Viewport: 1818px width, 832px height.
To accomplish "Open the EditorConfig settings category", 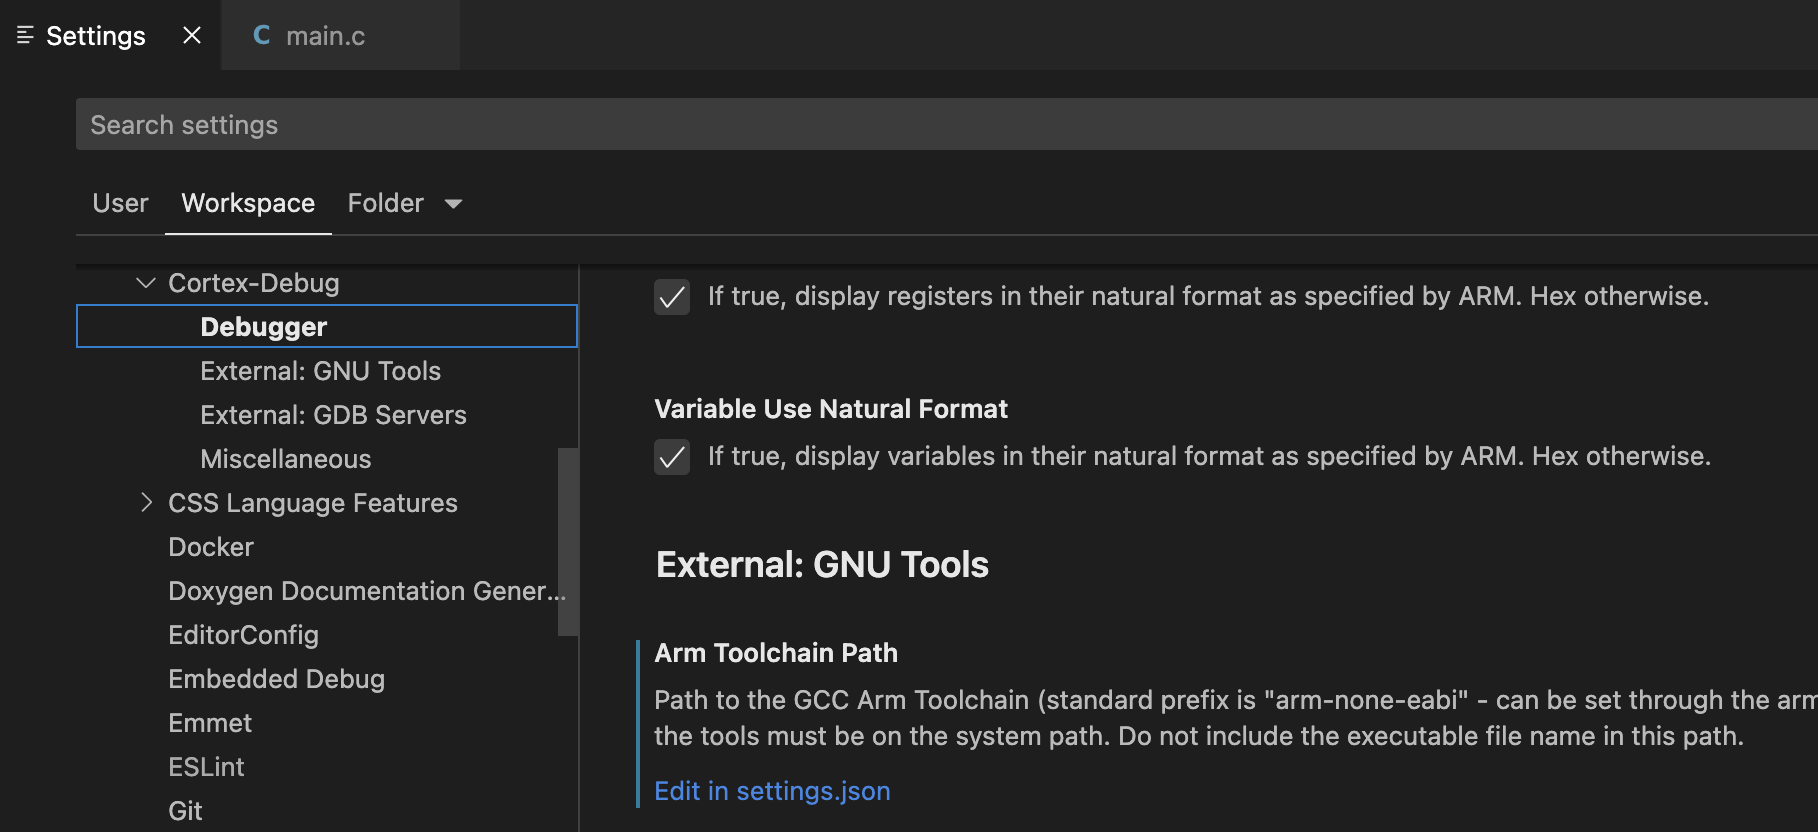I will point(243,635).
